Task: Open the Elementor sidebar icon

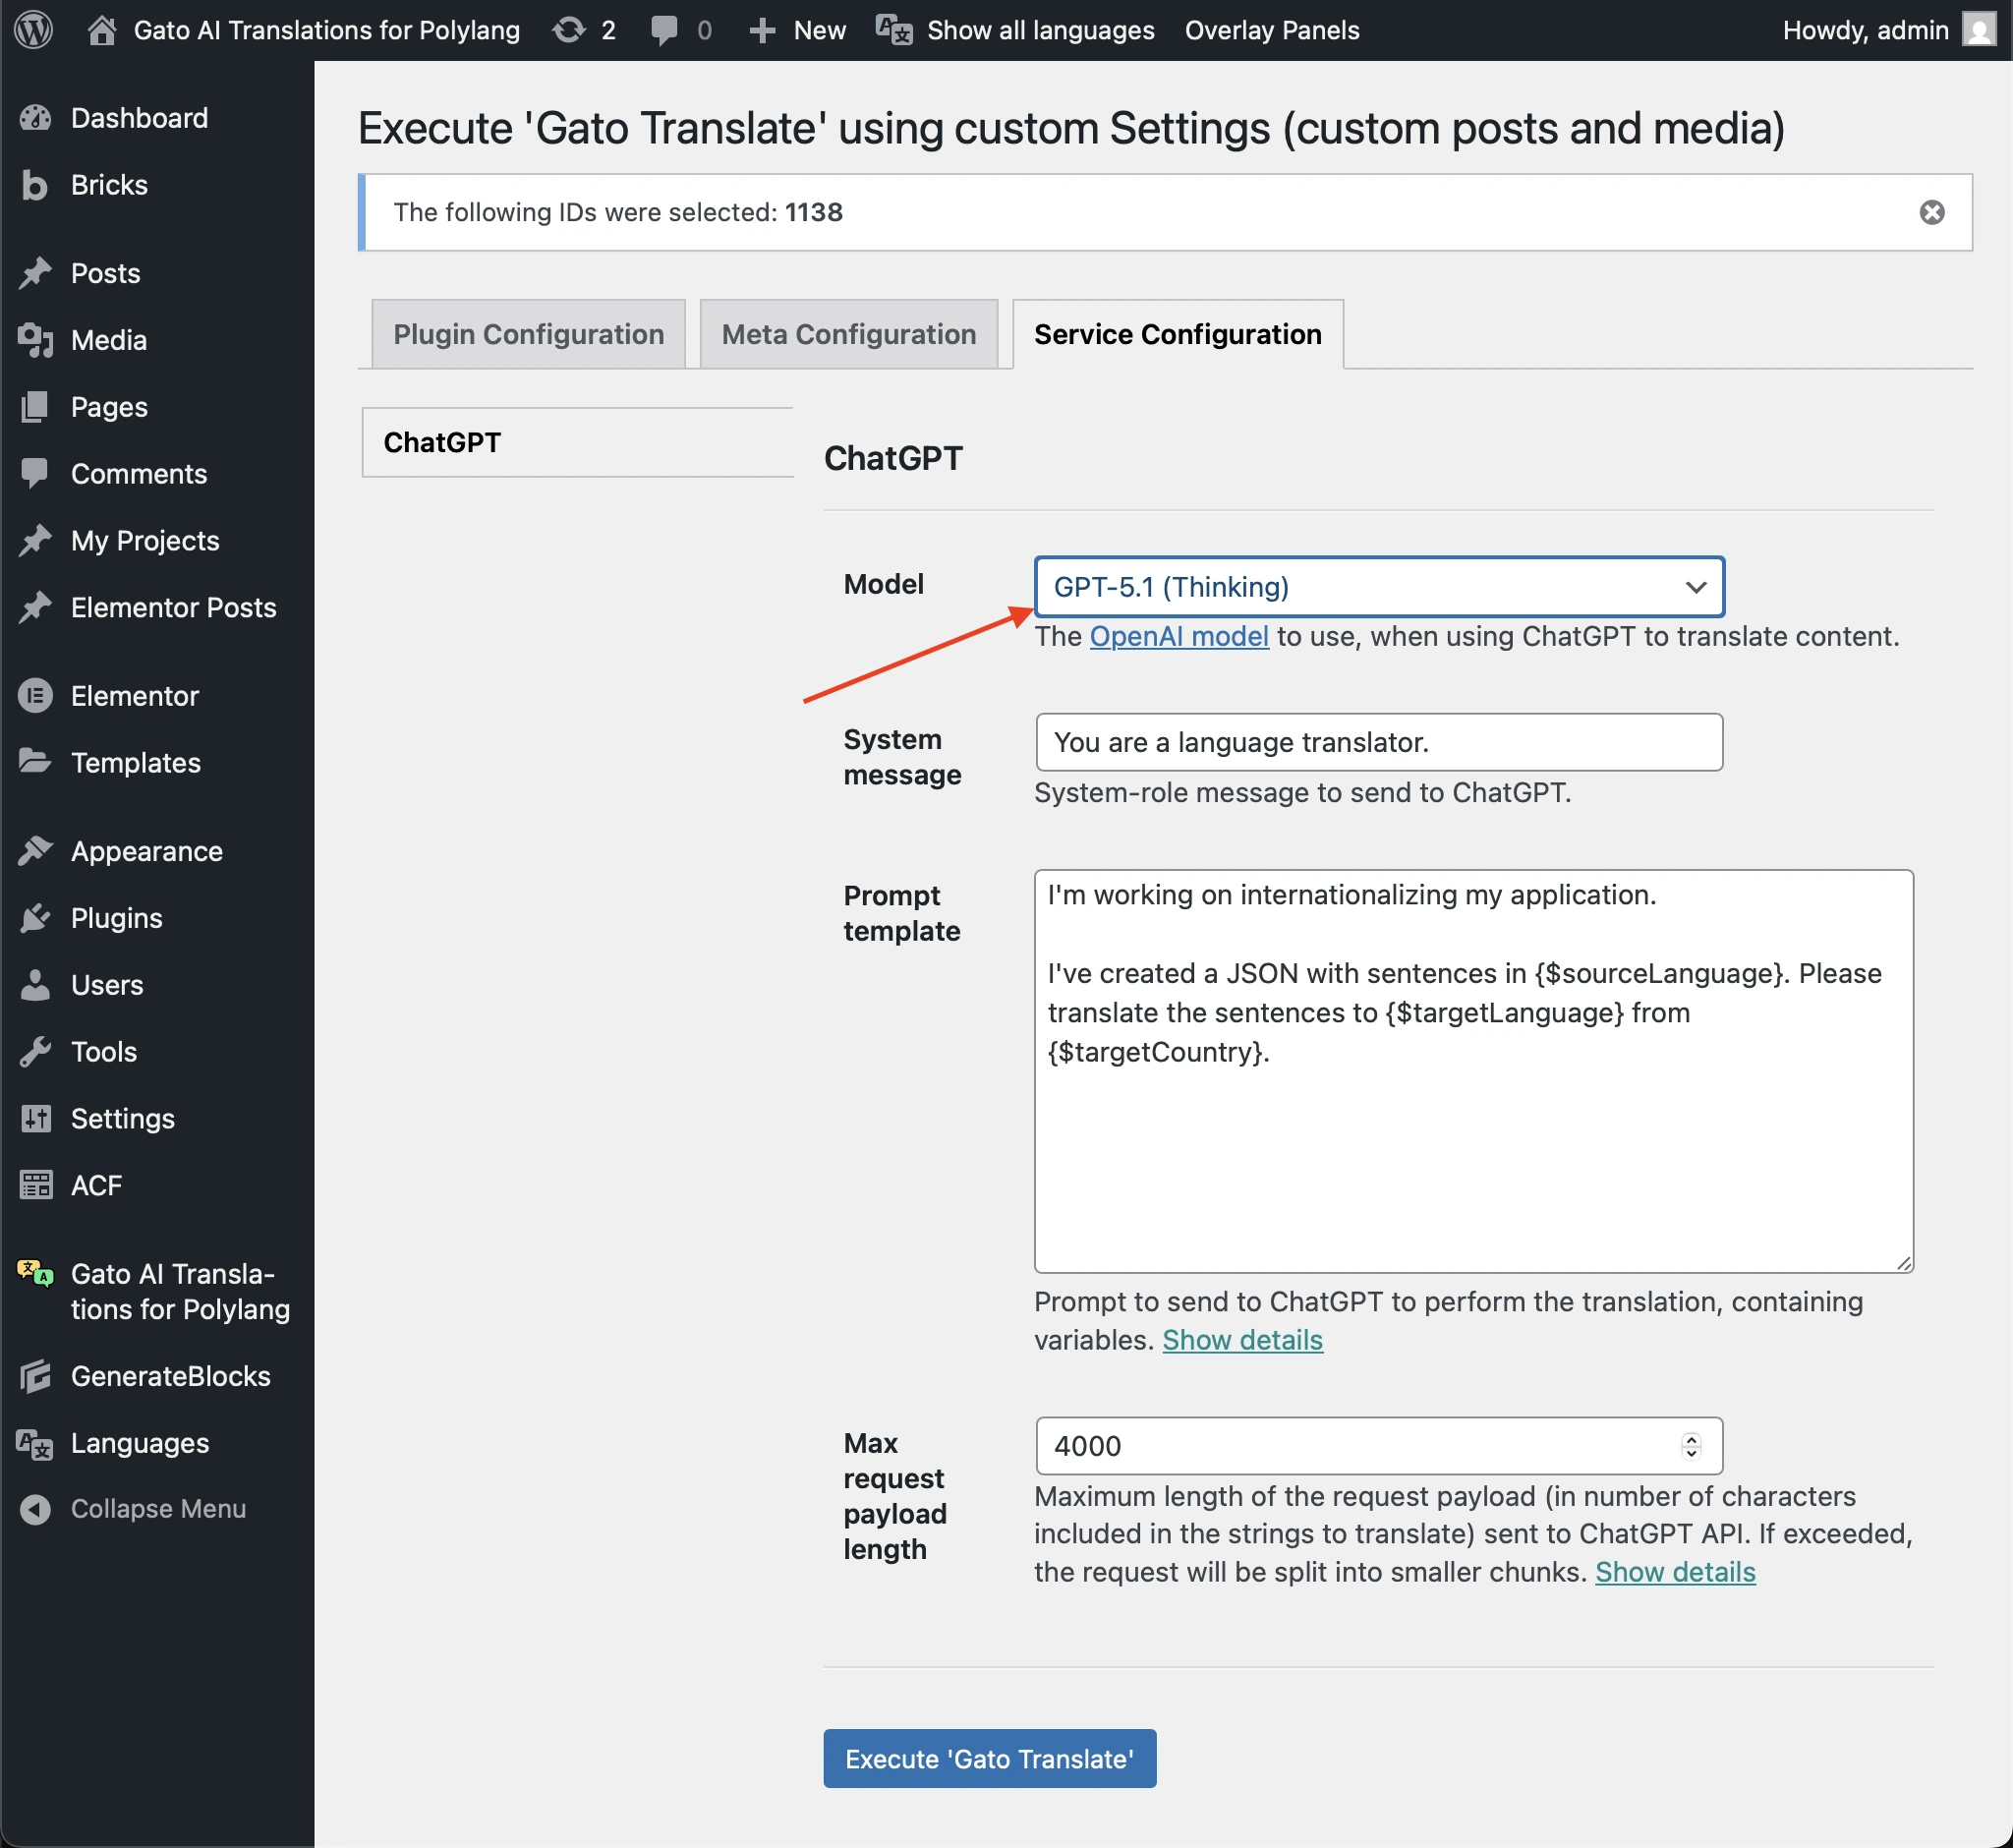Action: [x=35, y=696]
